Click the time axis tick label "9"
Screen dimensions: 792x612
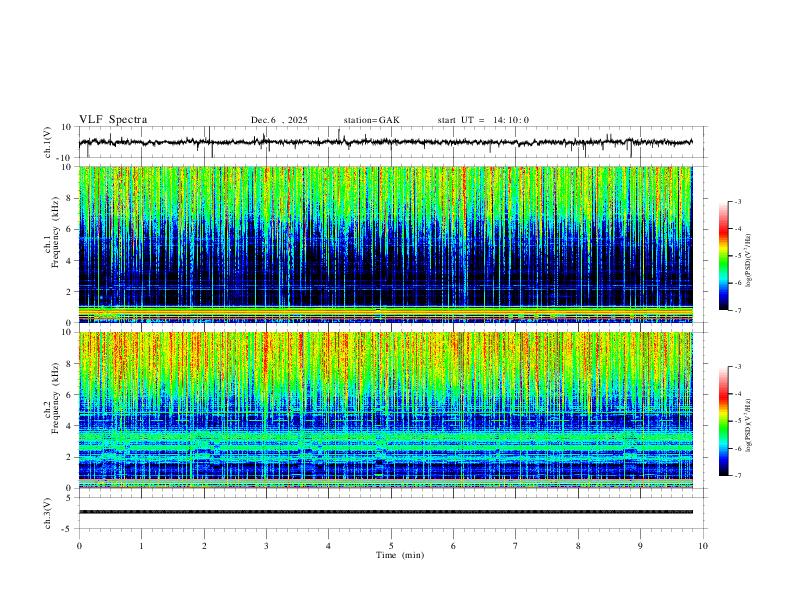click(x=640, y=546)
